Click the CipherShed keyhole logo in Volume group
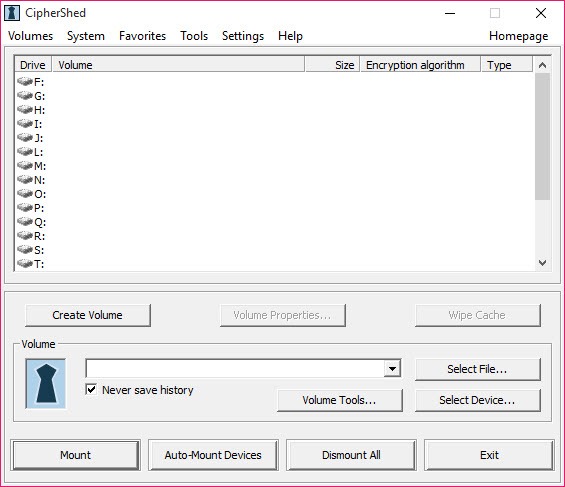 46,384
